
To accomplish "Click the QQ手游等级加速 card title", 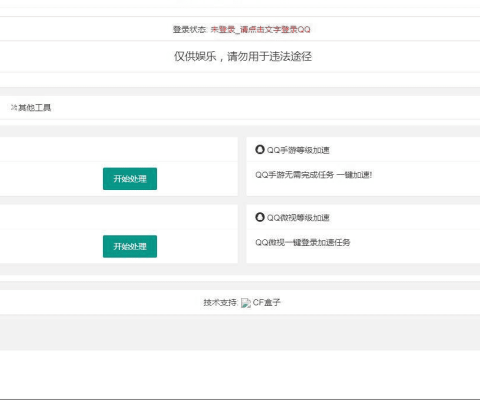I will pos(298,150).
